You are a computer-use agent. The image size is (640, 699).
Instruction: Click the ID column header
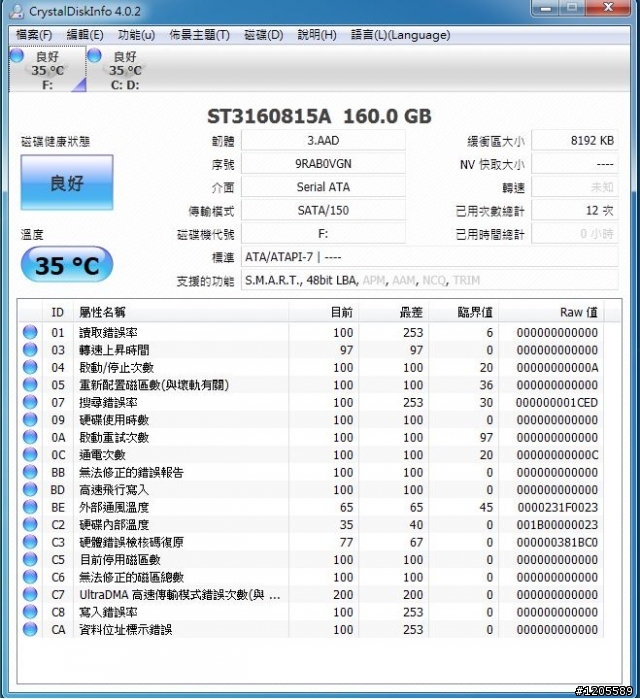tap(58, 312)
